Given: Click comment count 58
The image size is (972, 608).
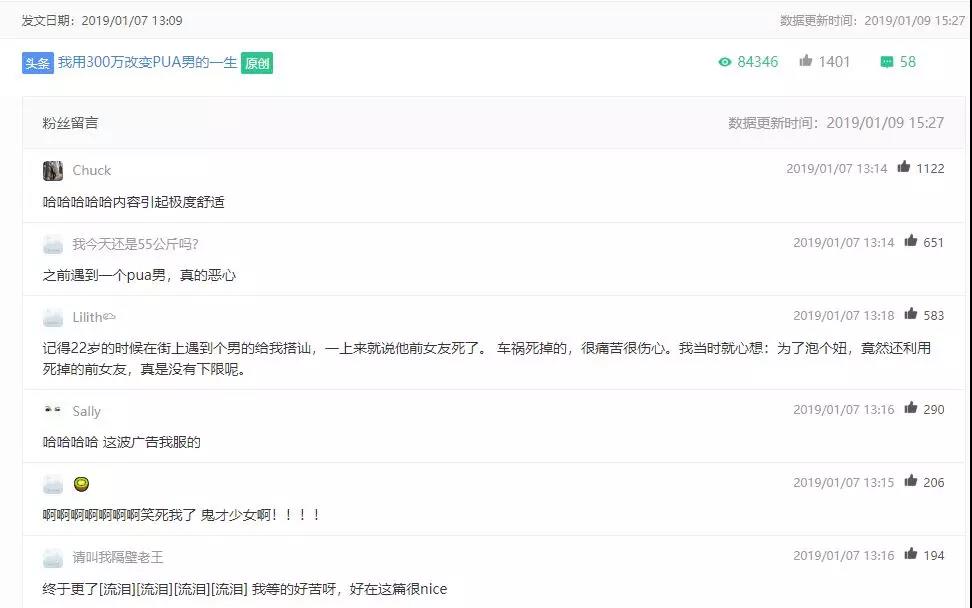Looking at the screenshot, I should (x=908, y=62).
